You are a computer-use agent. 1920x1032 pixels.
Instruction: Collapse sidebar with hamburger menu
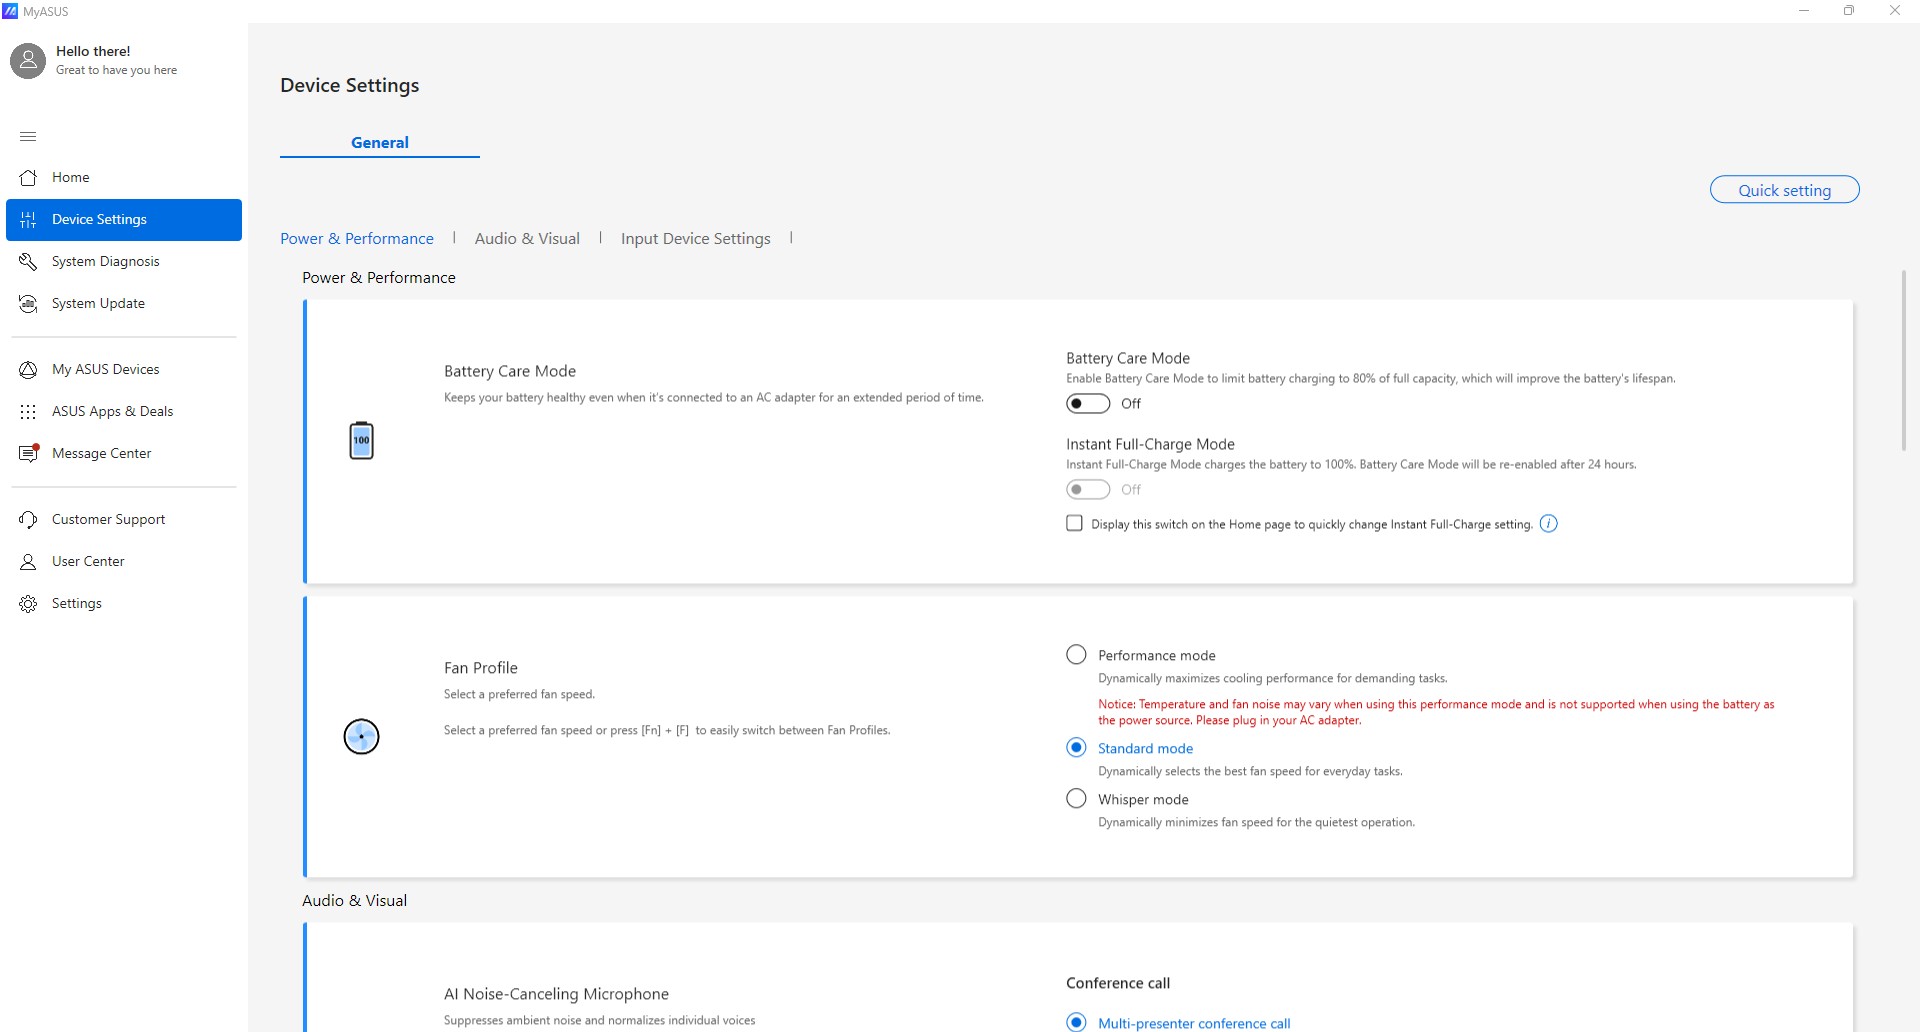[28, 136]
